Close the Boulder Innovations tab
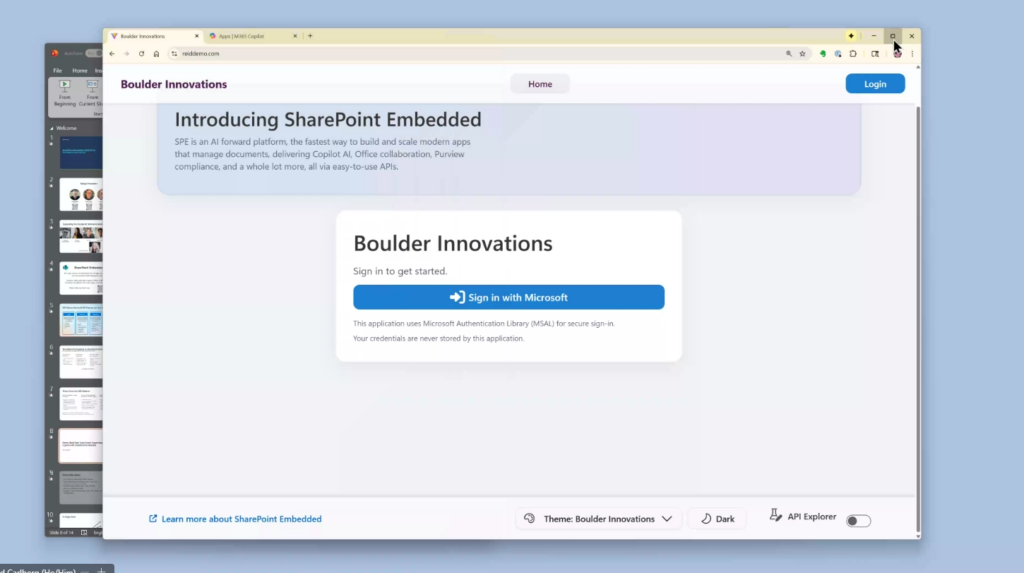 click(197, 36)
